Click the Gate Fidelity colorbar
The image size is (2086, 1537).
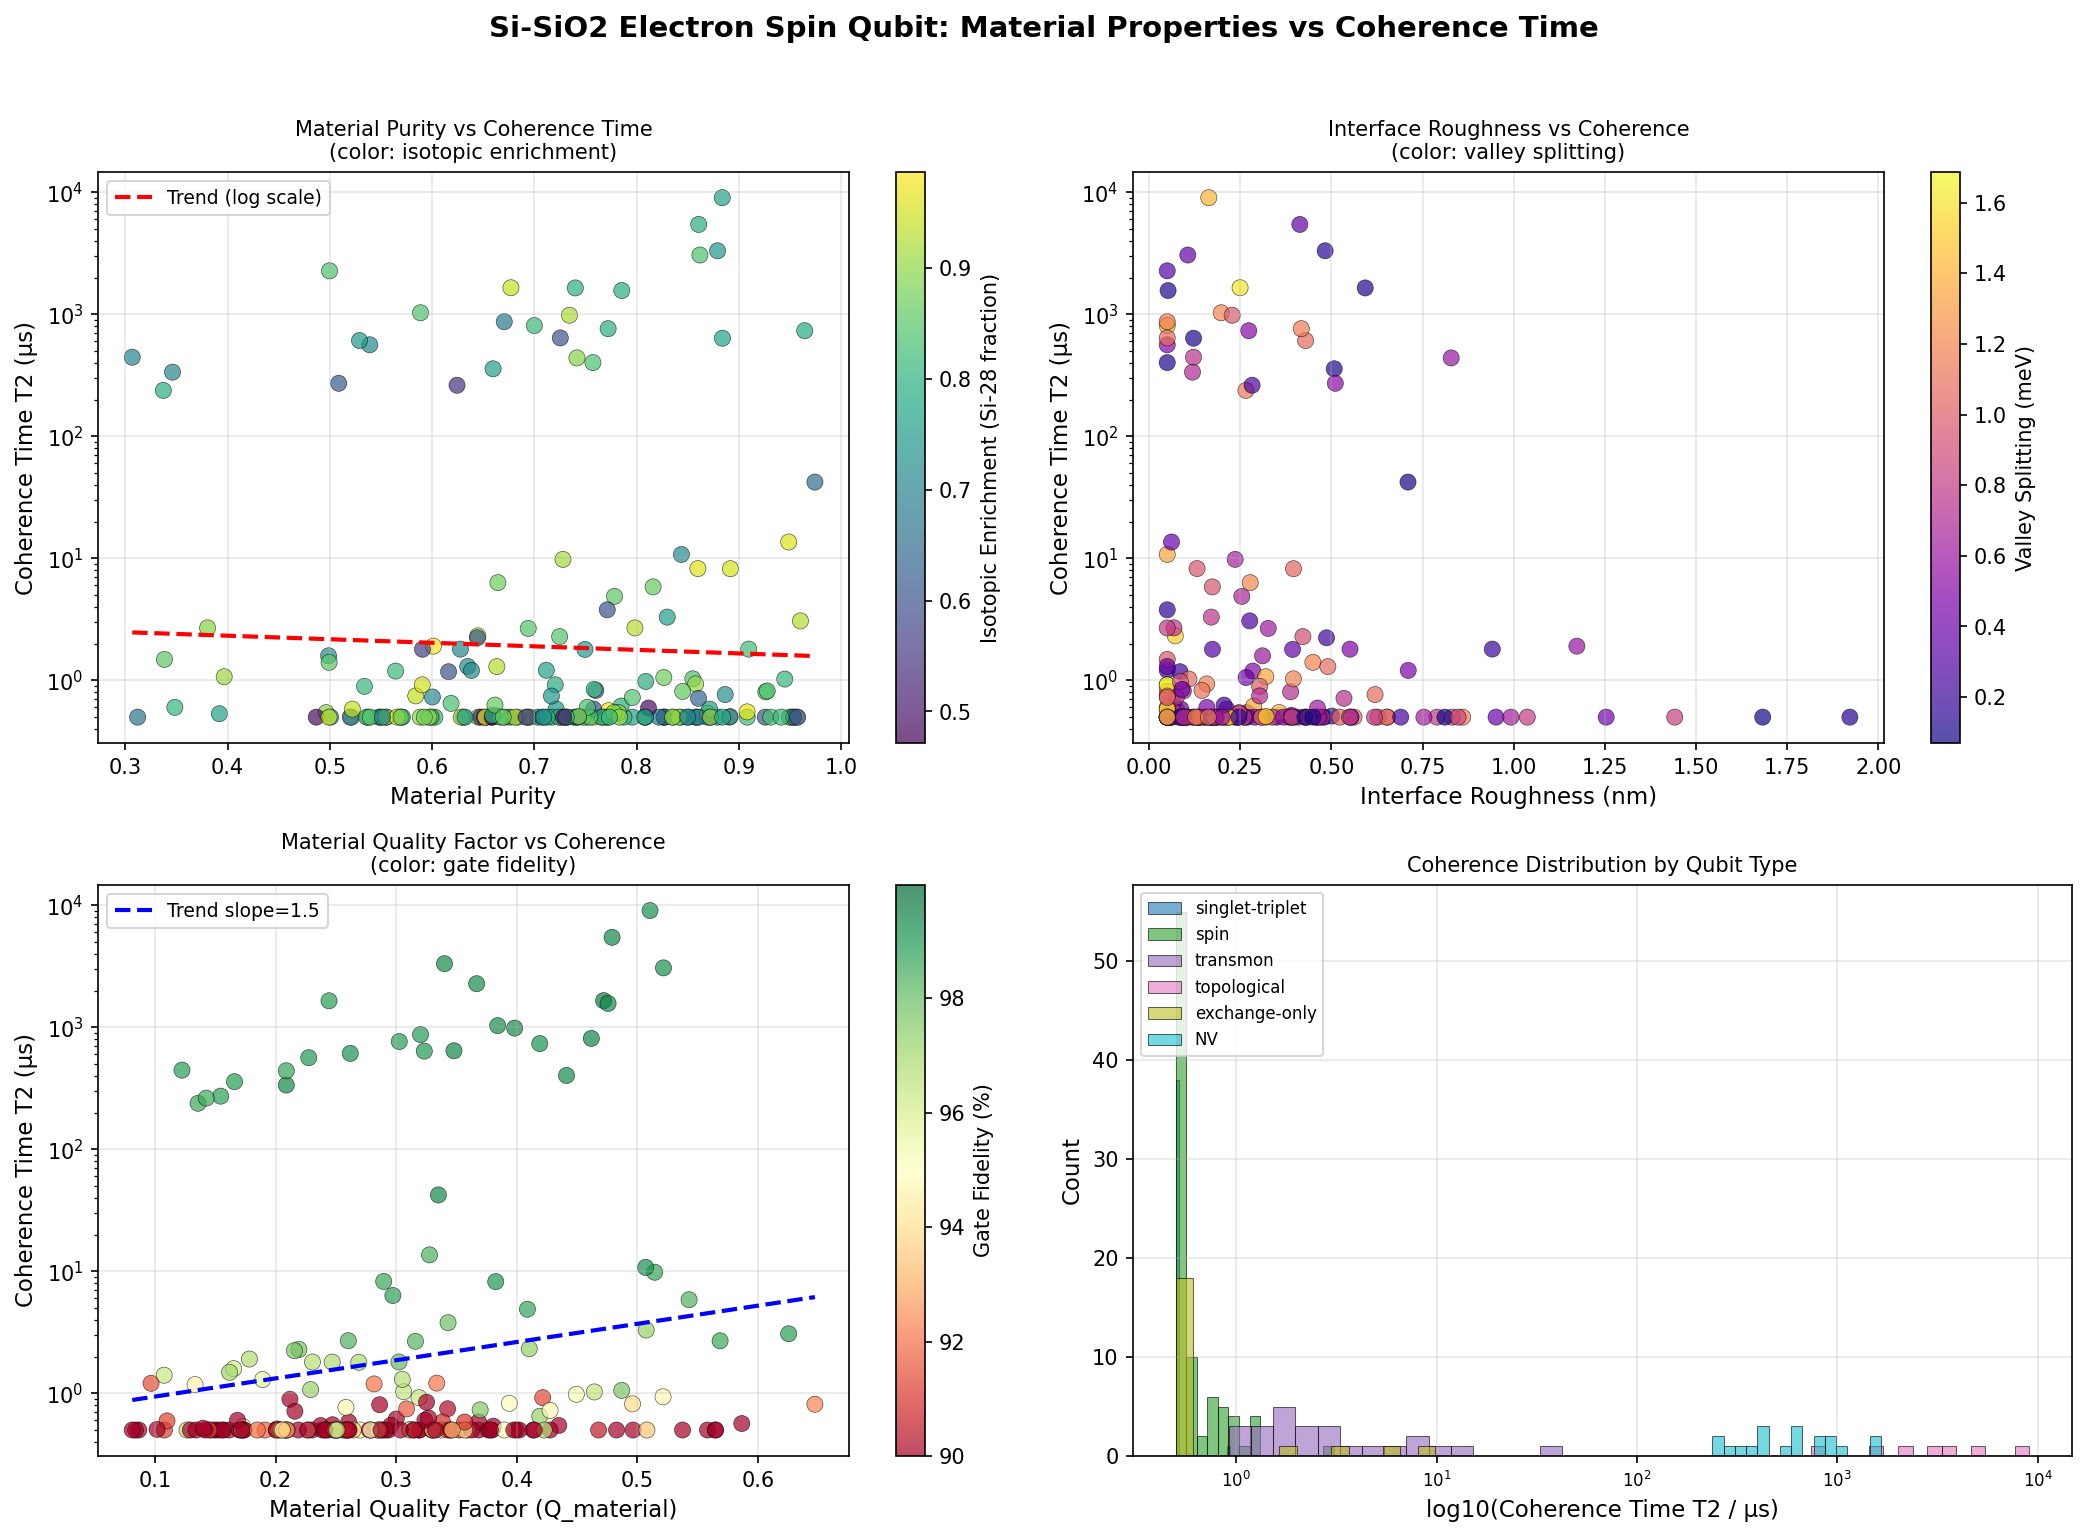[909, 1170]
